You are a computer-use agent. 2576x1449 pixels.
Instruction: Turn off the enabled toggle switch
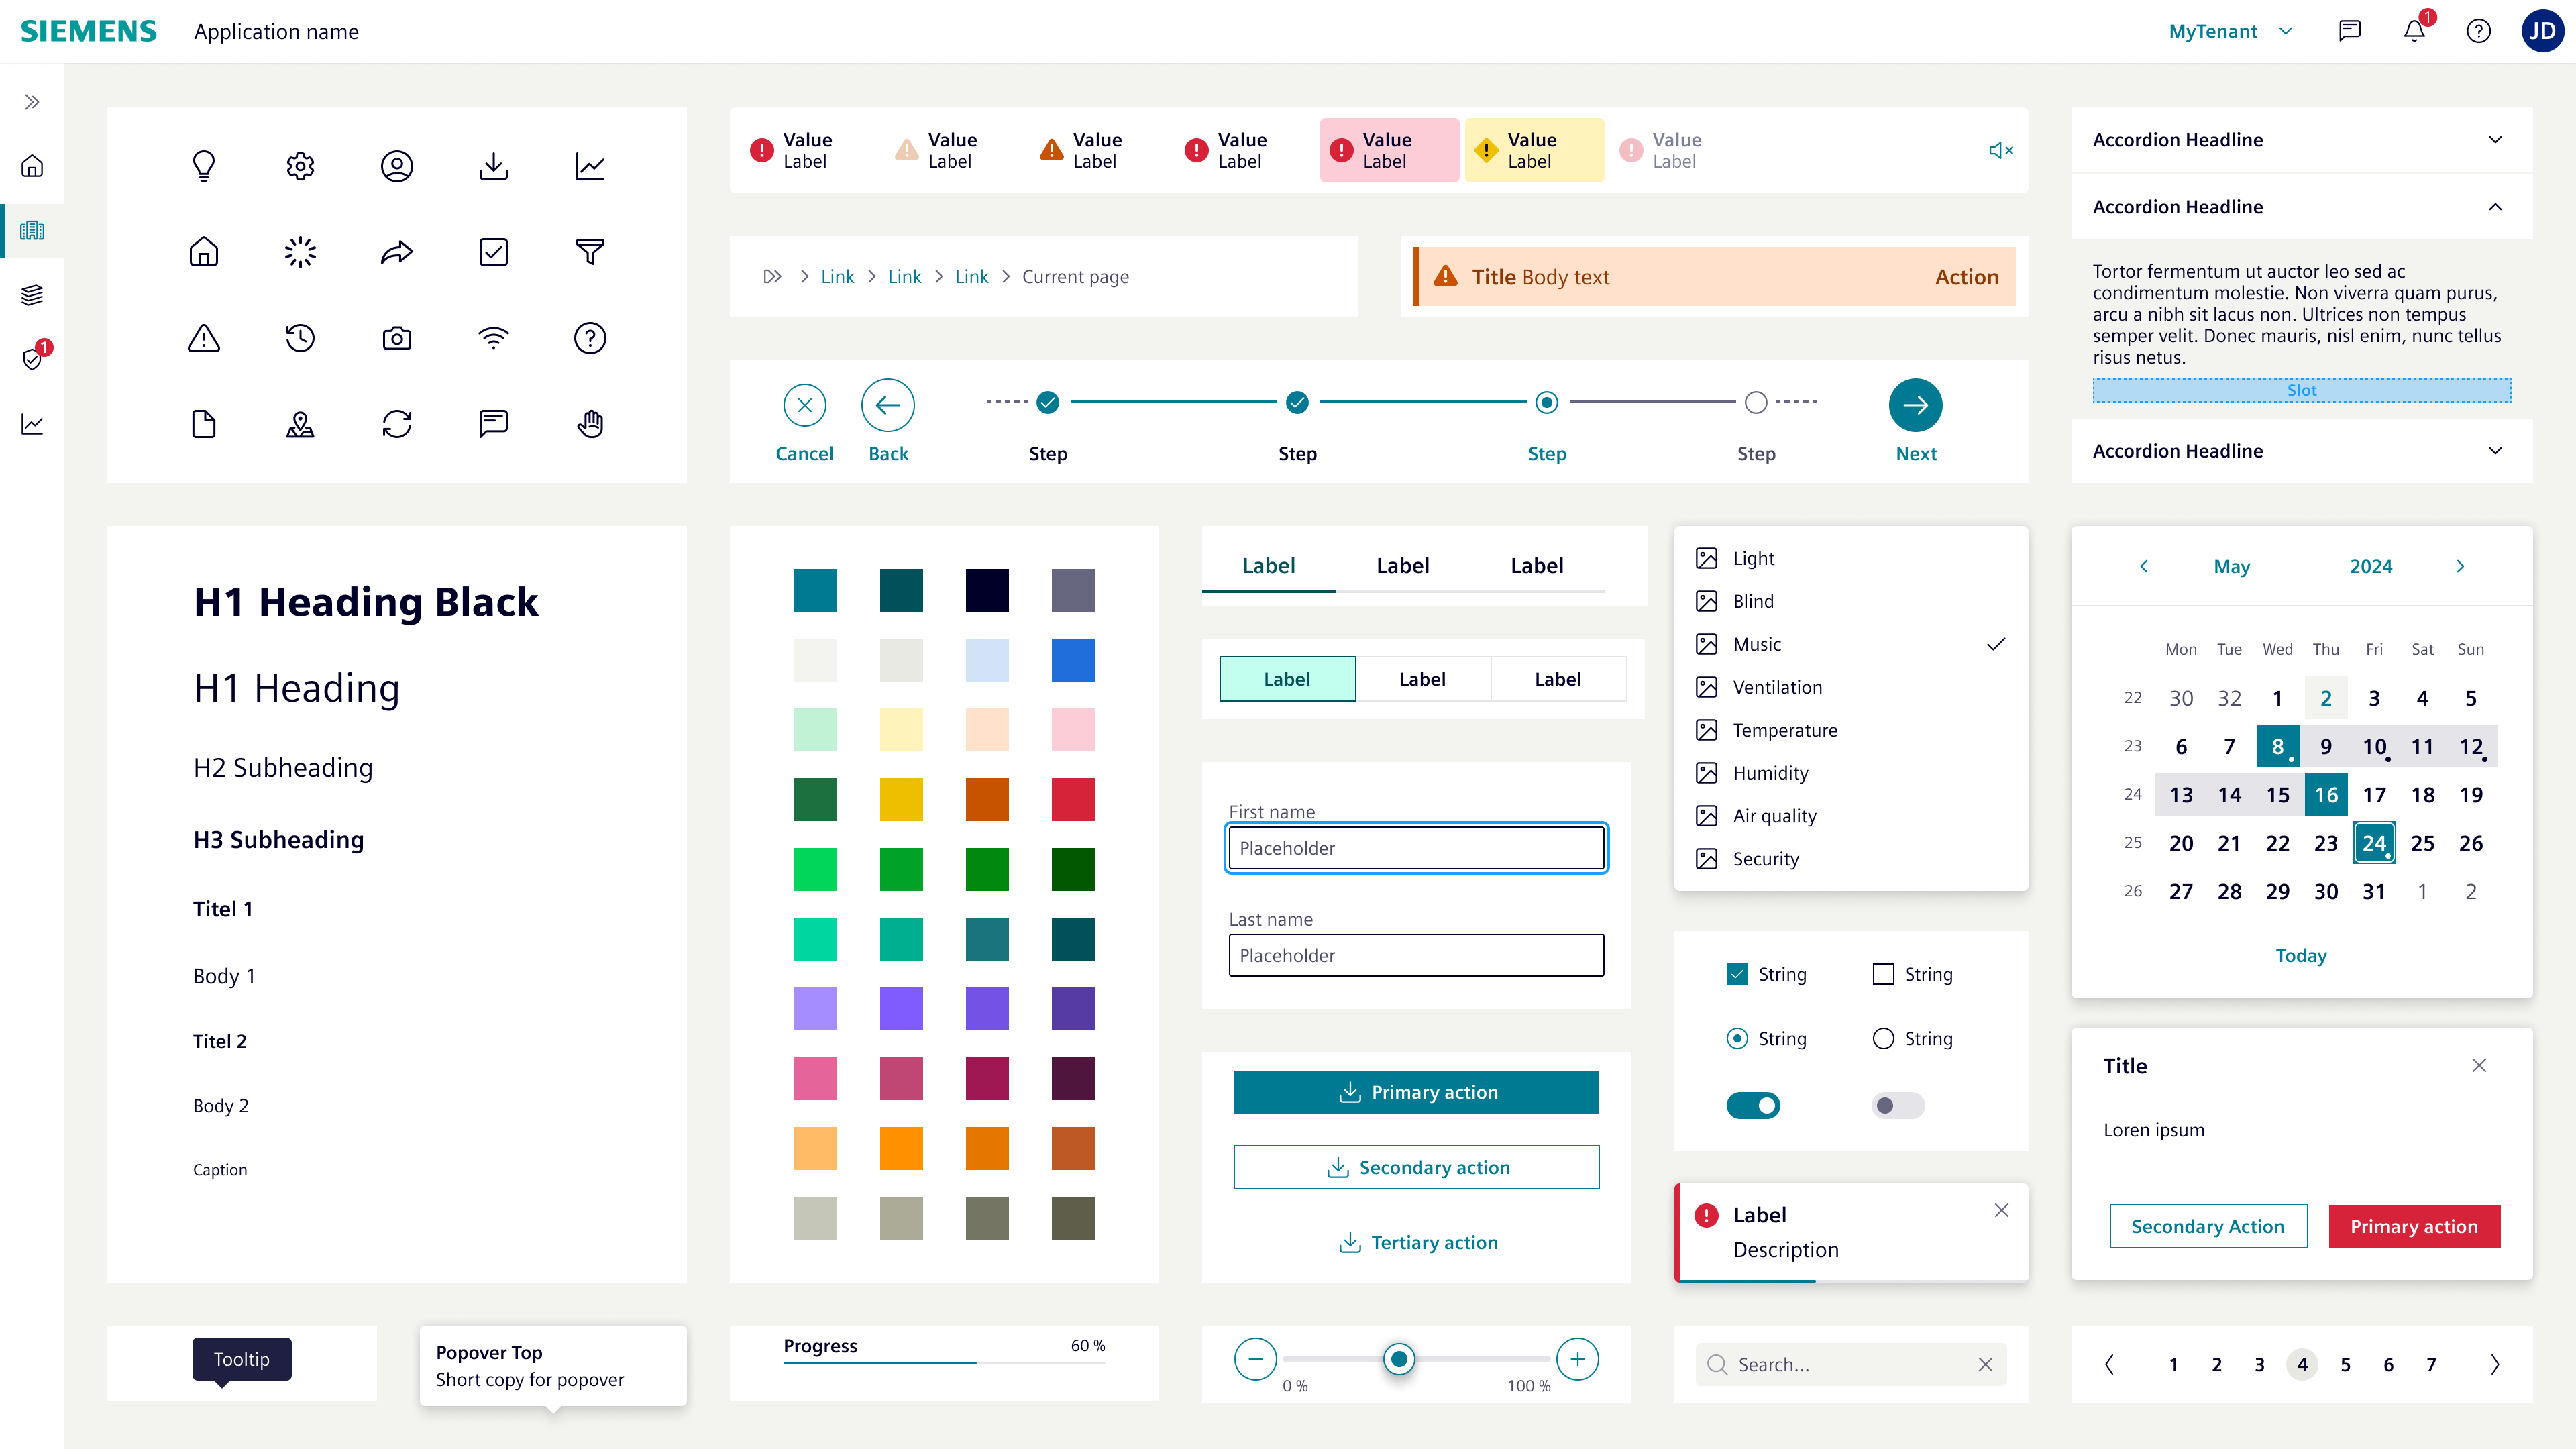pos(1753,1105)
